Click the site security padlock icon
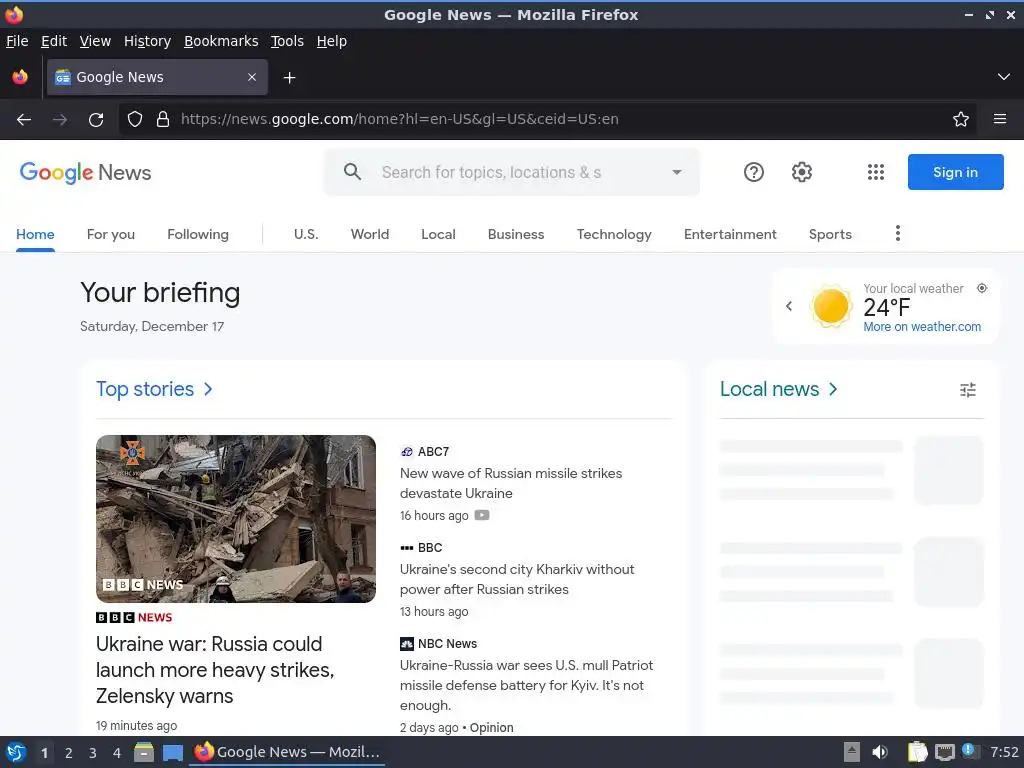Image resolution: width=1024 pixels, height=768 pixels. point(163,120)
